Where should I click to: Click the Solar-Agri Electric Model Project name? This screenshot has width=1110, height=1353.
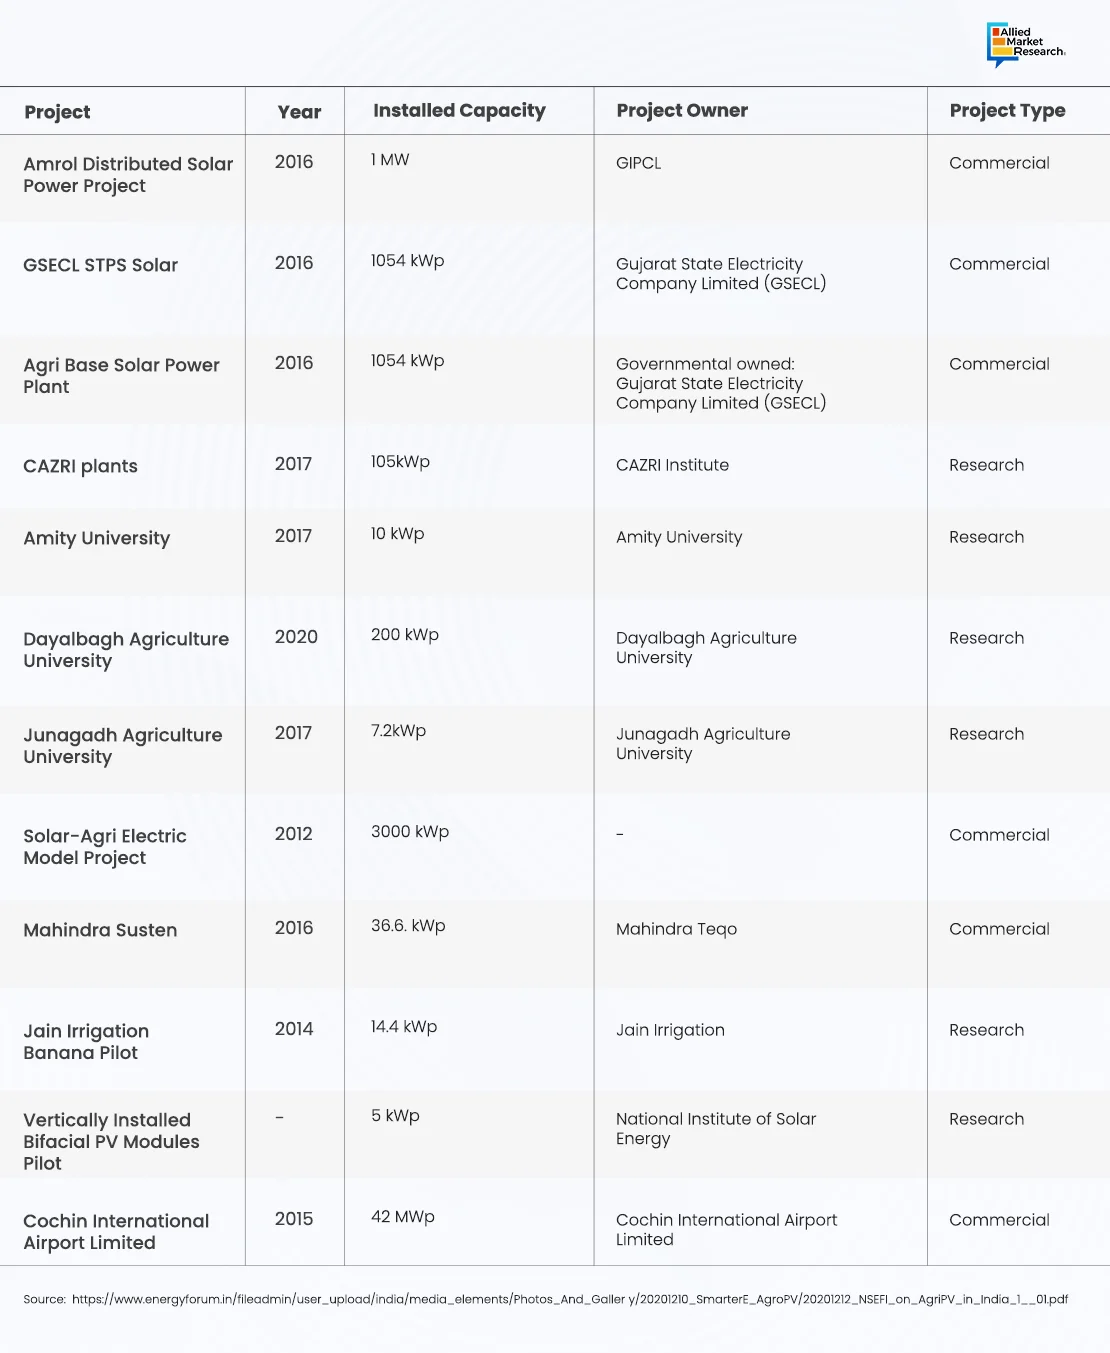tap(105, 847)
